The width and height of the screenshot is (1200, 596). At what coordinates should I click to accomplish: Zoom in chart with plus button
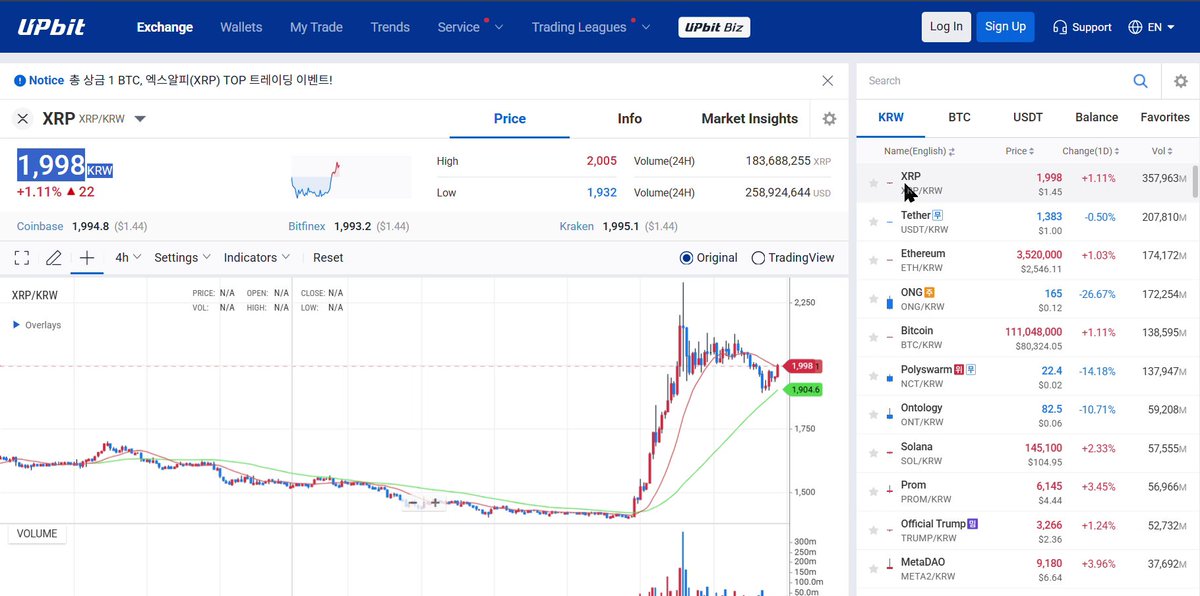[435, 503]
